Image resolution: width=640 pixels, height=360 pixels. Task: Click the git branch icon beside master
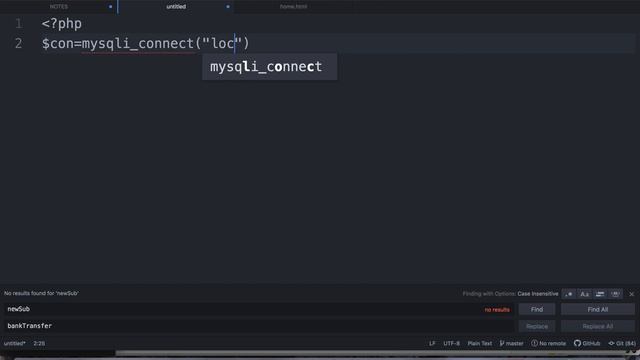click(x=502, y=344)
